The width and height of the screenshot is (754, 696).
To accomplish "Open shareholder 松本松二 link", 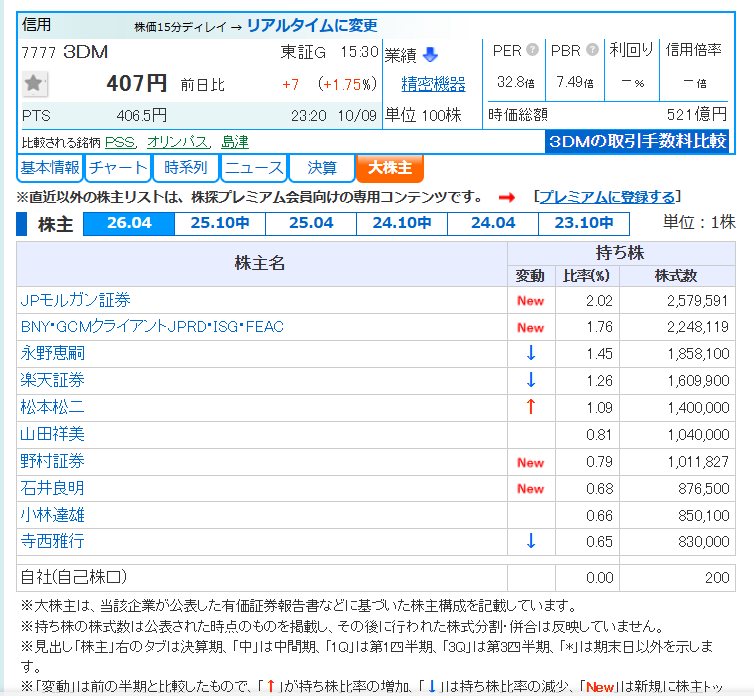I will click(52, 407).
